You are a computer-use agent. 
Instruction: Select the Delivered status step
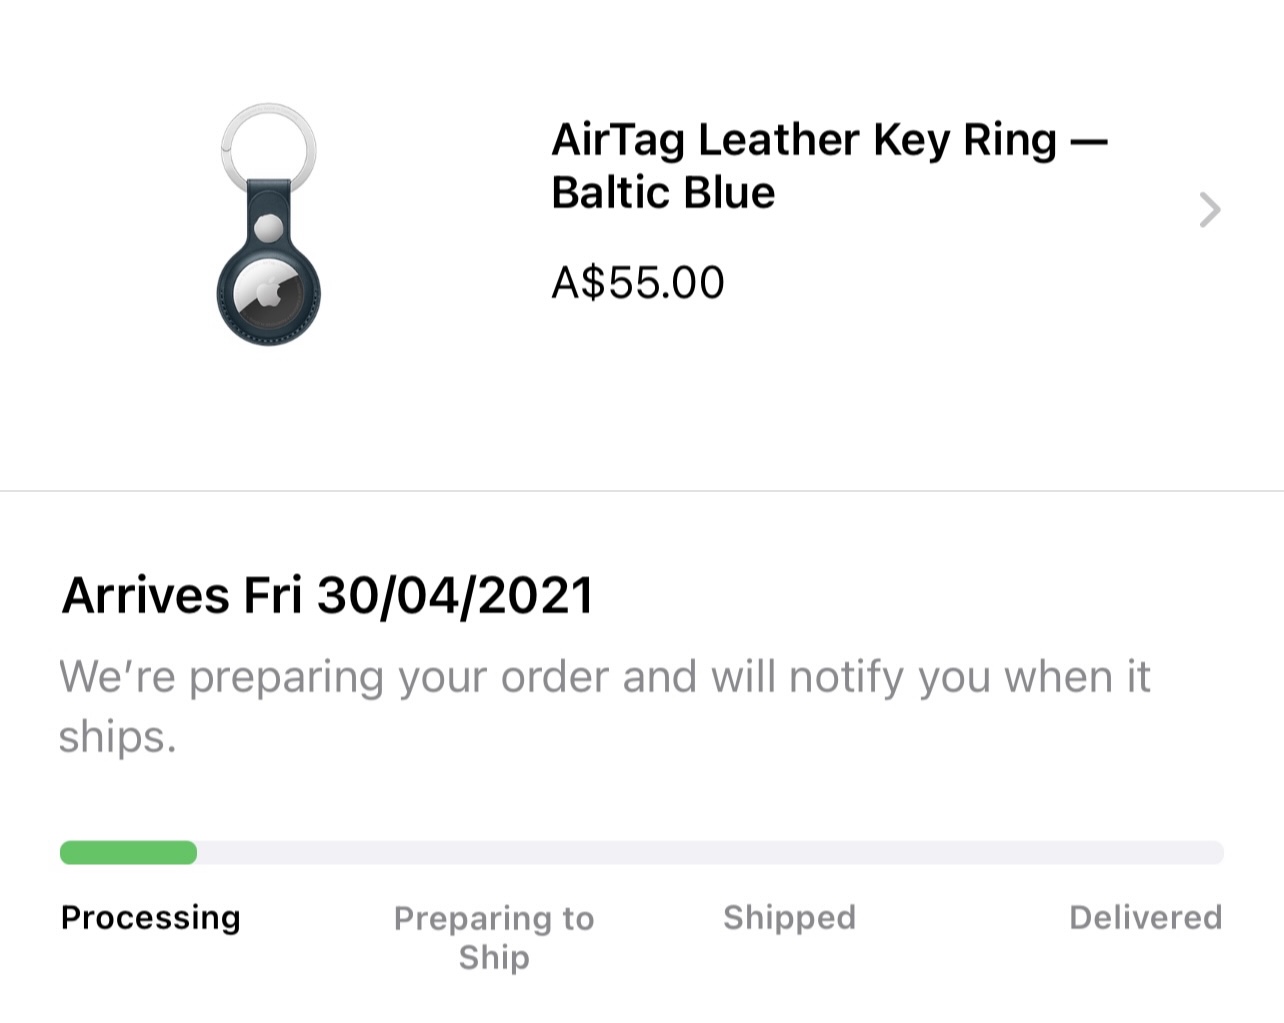click(1145, 917)
